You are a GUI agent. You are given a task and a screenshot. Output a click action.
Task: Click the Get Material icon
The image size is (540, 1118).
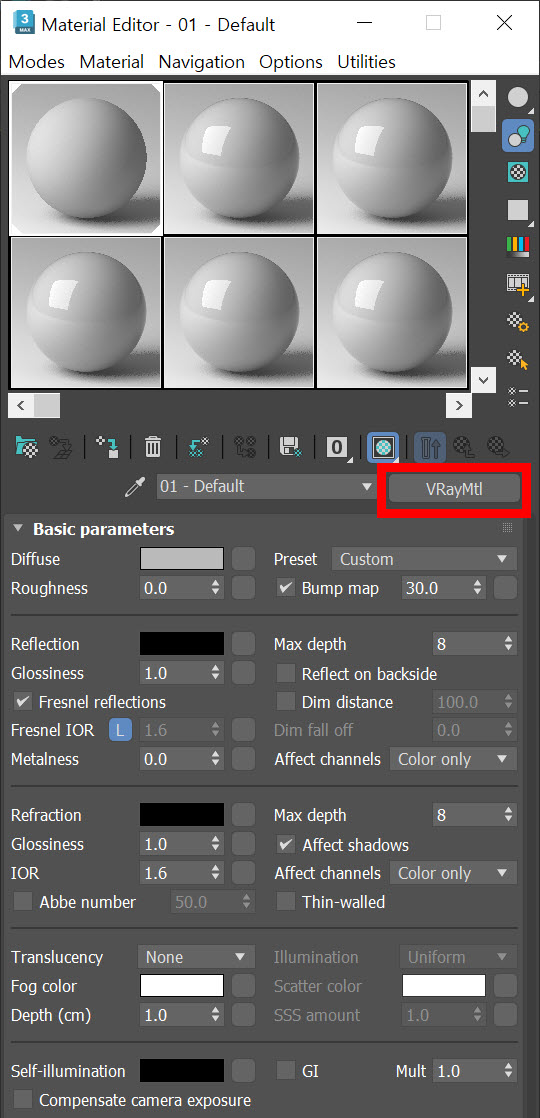[26, 447]
